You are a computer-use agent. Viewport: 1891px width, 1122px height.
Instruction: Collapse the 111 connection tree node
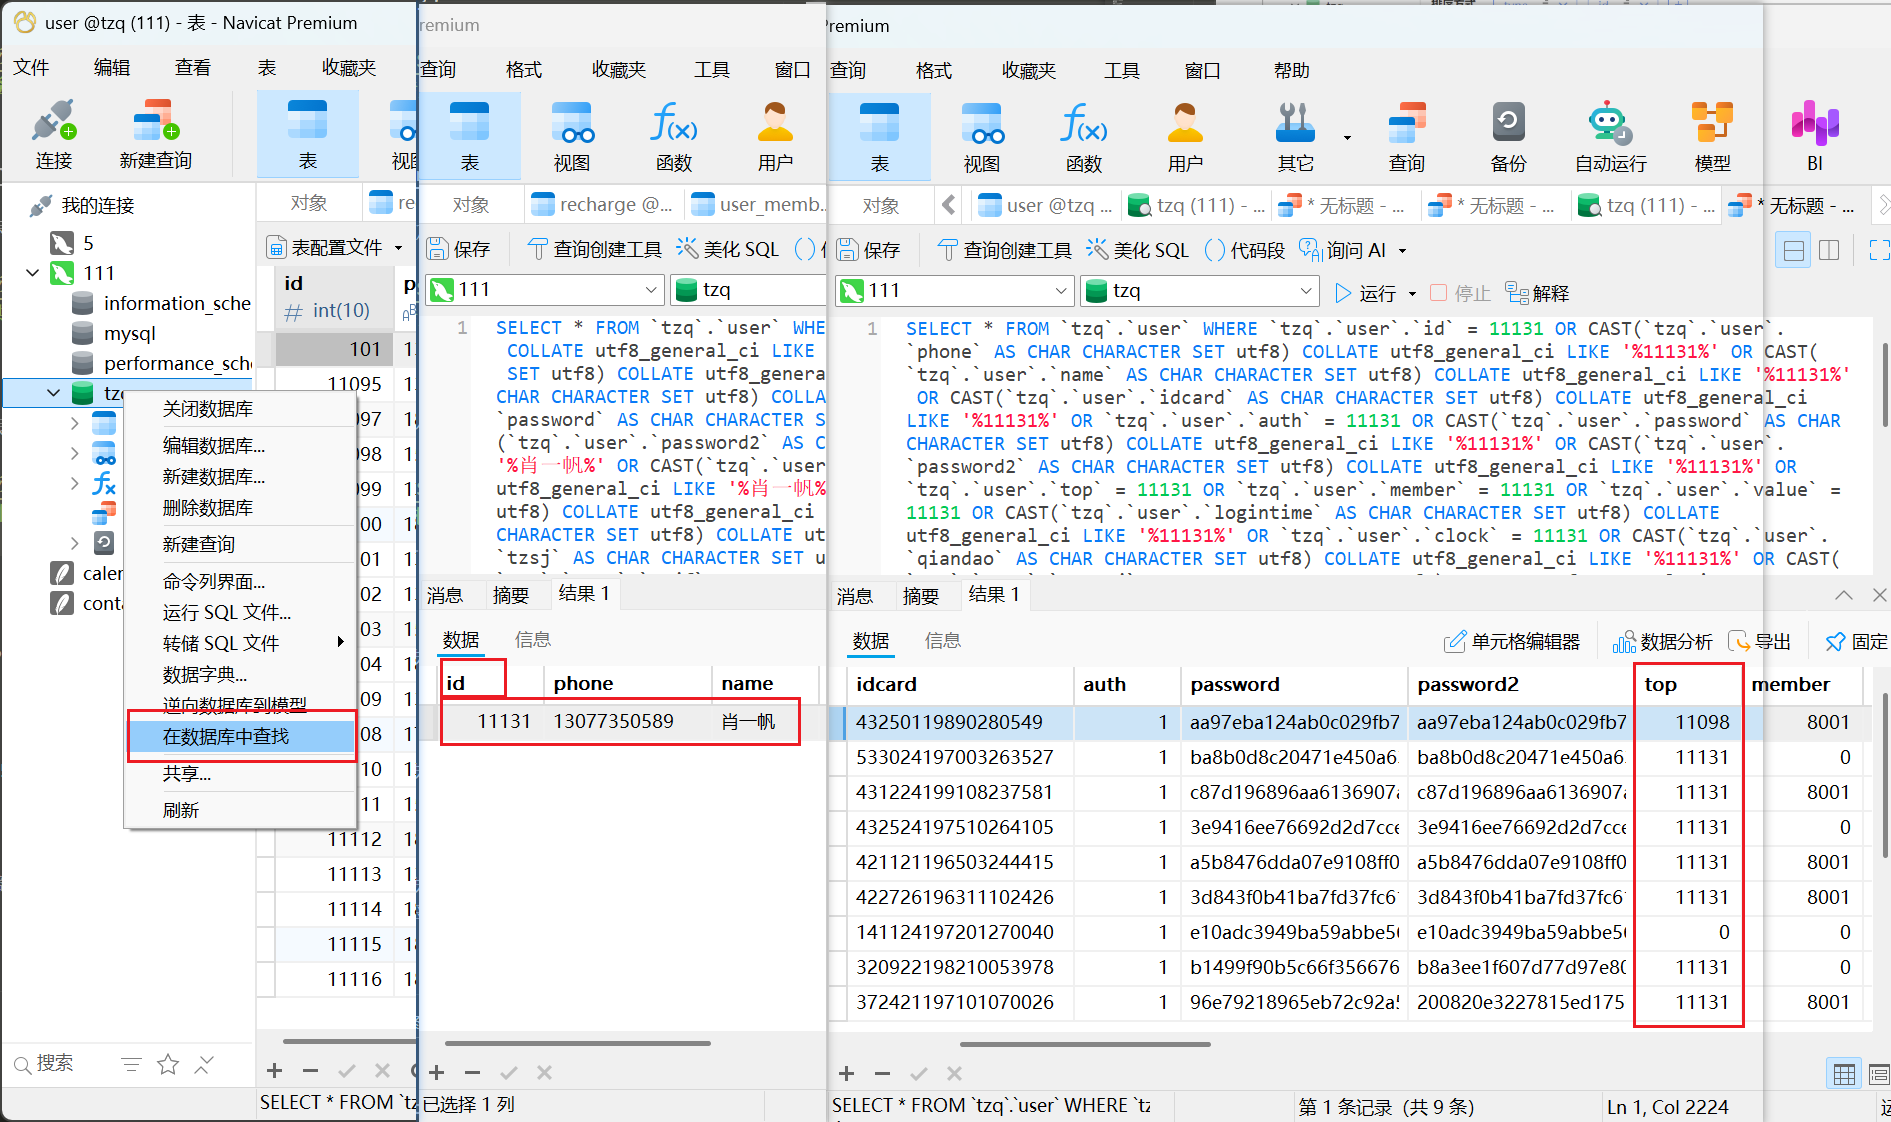tap(32, 273)
